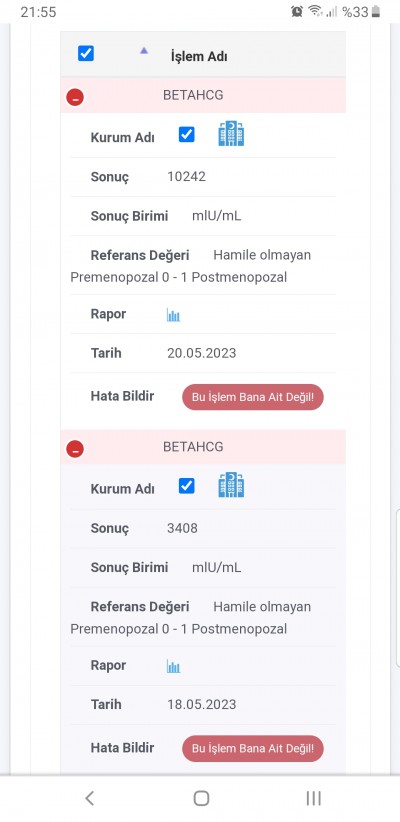Collapse second BETAHCG row with red minus
400x822 pixels.
coord(75,449)
